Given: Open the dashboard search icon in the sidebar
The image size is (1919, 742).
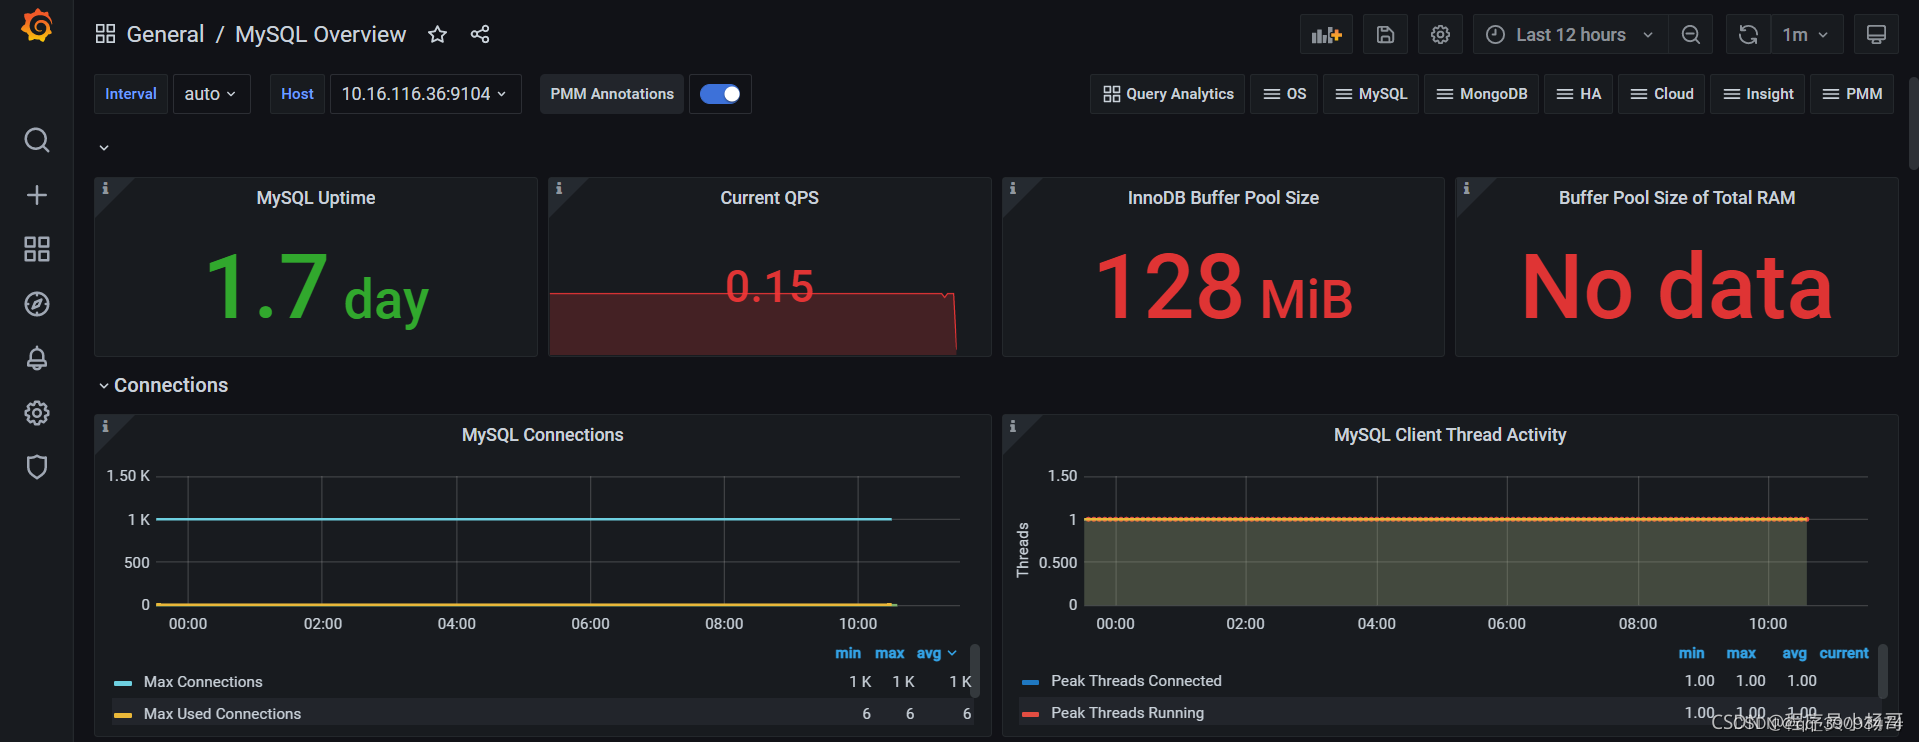Looking at the screenshot, I should pyautogui.click(x=37, y=140).
